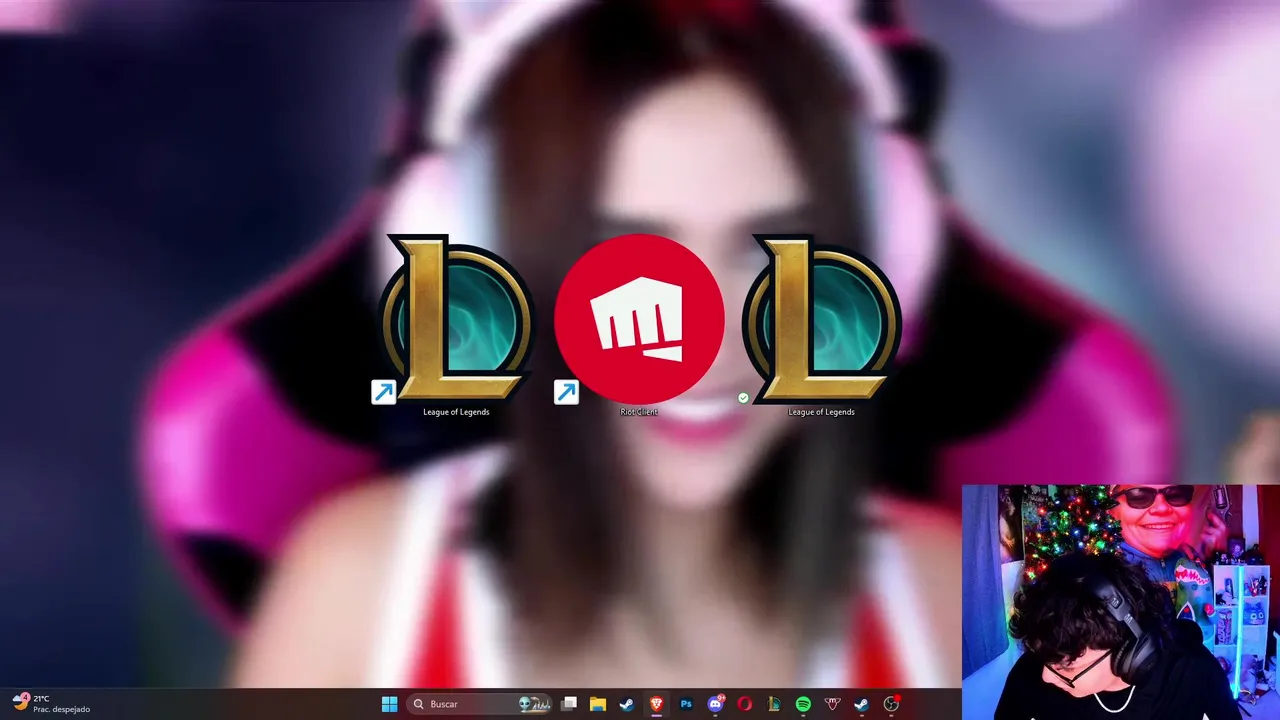Screen dimensions: 1280x720
Task: Select the 'Riot Client' icon label
Action: (639, 412)
